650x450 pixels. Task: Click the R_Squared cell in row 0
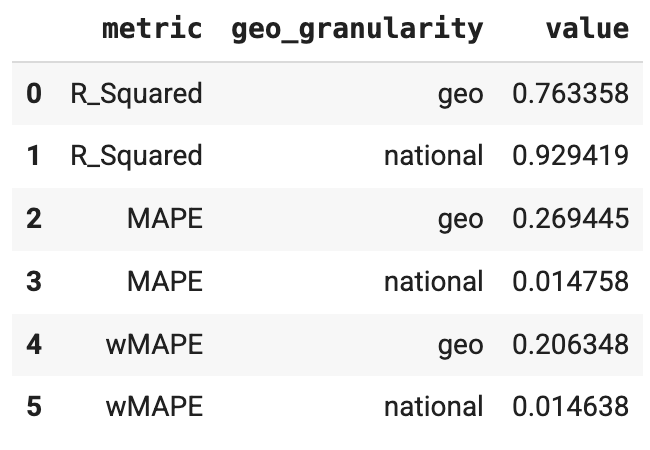pos(136,94)
